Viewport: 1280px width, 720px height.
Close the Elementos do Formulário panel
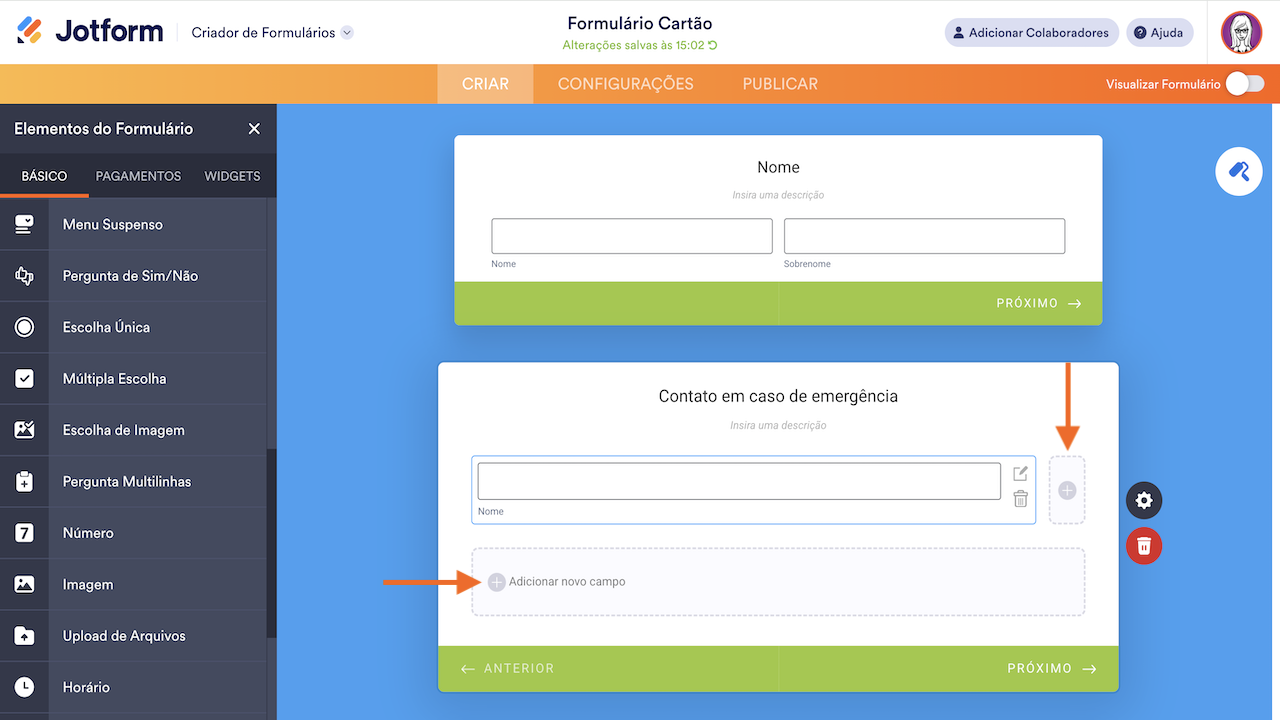(x=254, y=129)
